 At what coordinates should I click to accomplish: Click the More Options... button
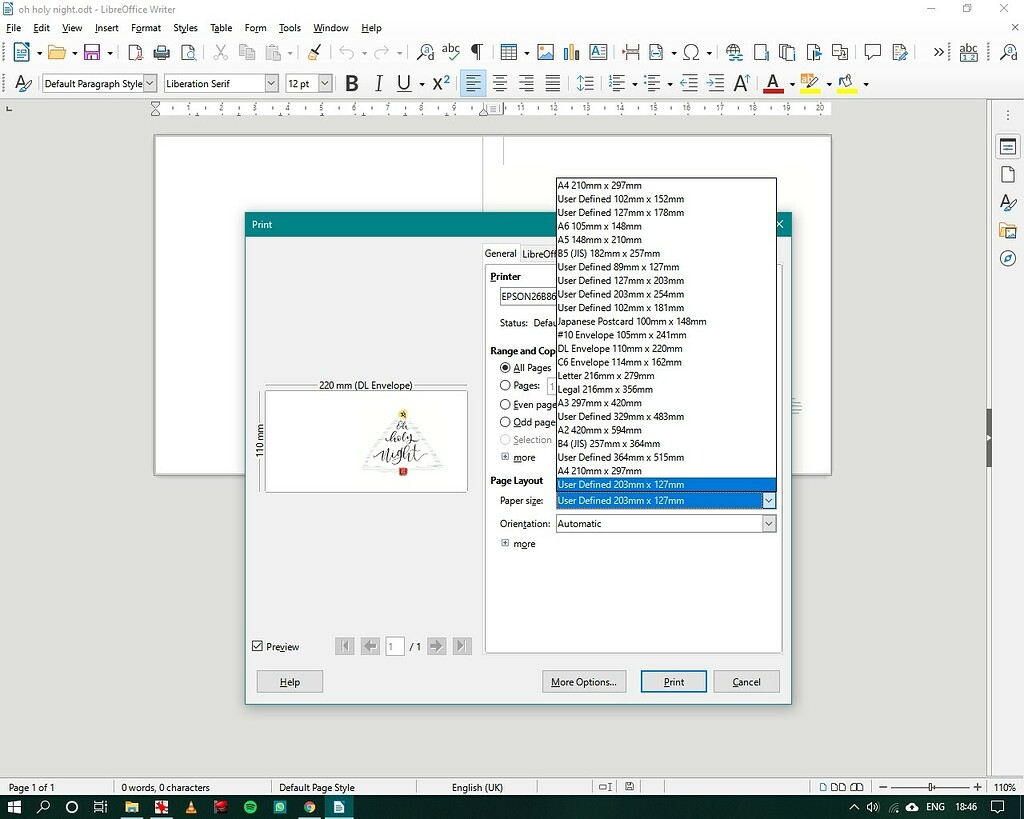tap(584, 682)
